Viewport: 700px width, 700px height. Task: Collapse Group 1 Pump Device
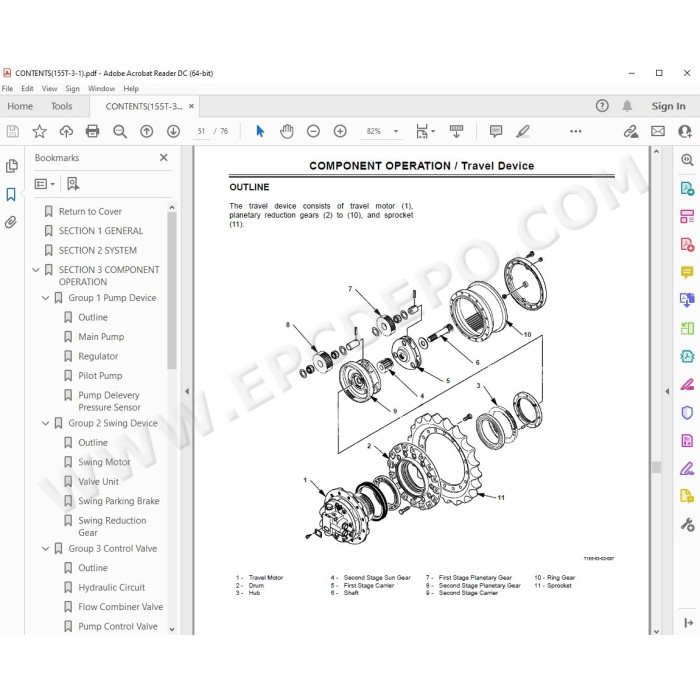(x=46, y=298)
